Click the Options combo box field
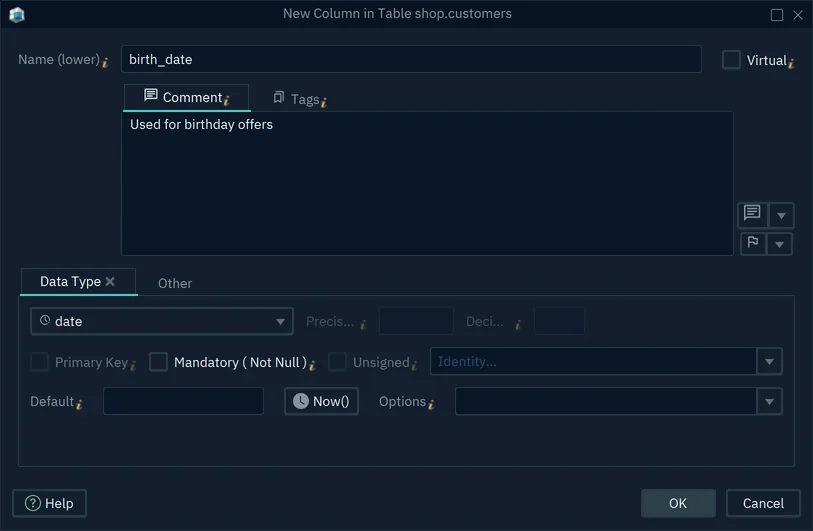This screenshot has width=813, height=531. tap(606, 401)
